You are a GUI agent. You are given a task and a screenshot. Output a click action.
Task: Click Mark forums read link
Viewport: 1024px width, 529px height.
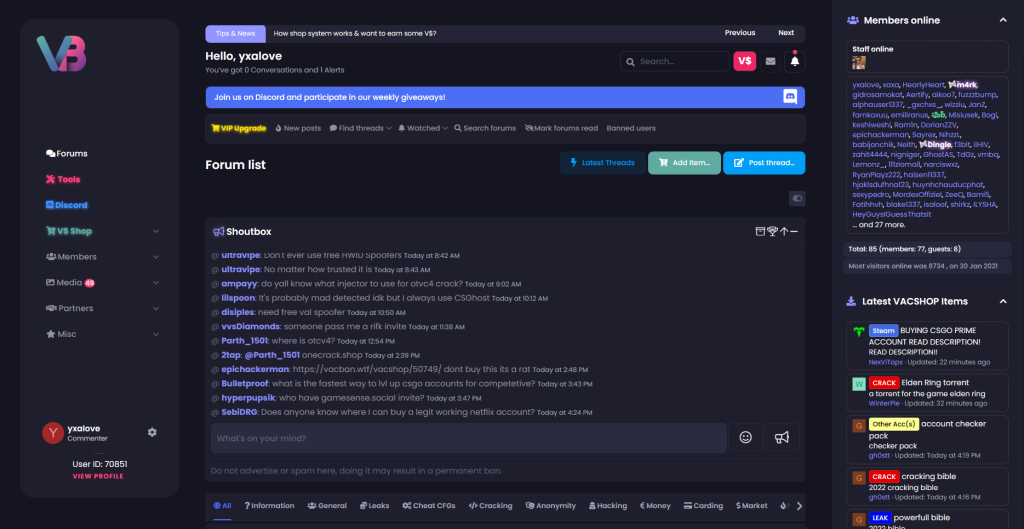pyautogui.click(x=561, y=128)
